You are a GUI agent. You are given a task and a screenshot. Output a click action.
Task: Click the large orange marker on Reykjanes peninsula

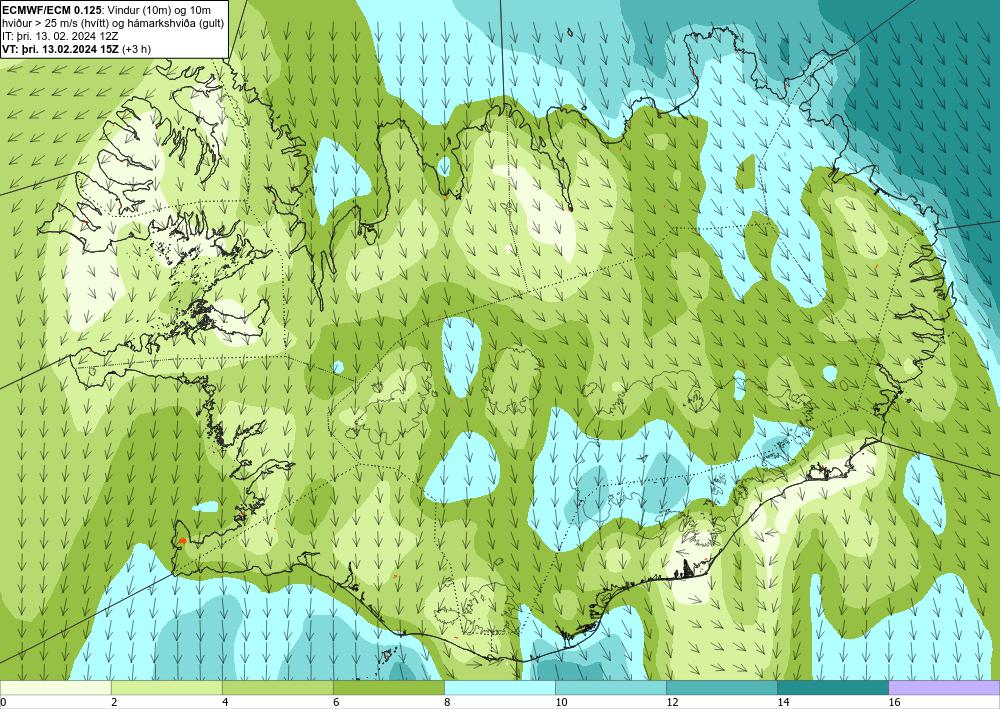[182, 541]
